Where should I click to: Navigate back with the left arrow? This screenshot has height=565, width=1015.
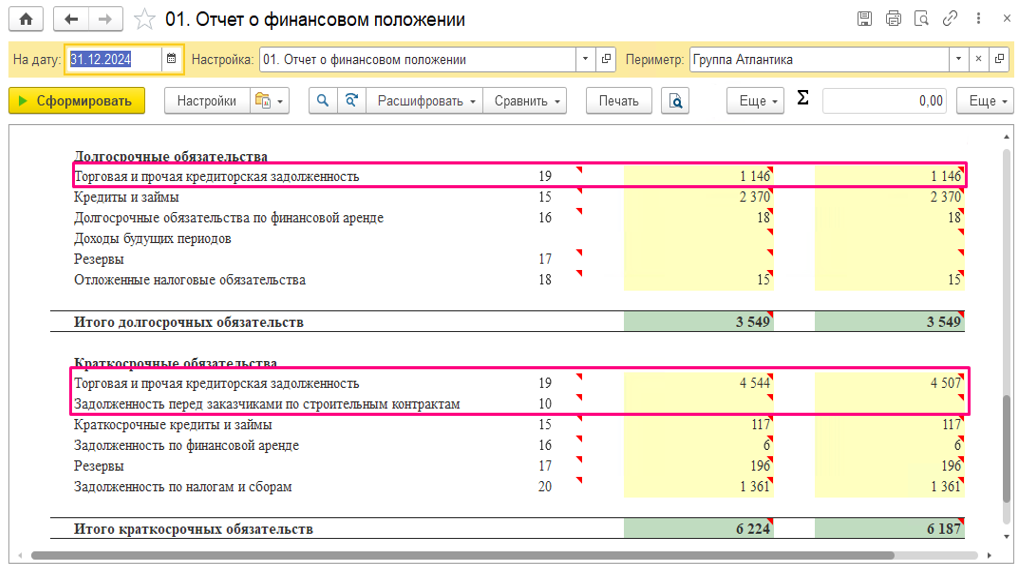pos(71,19)
